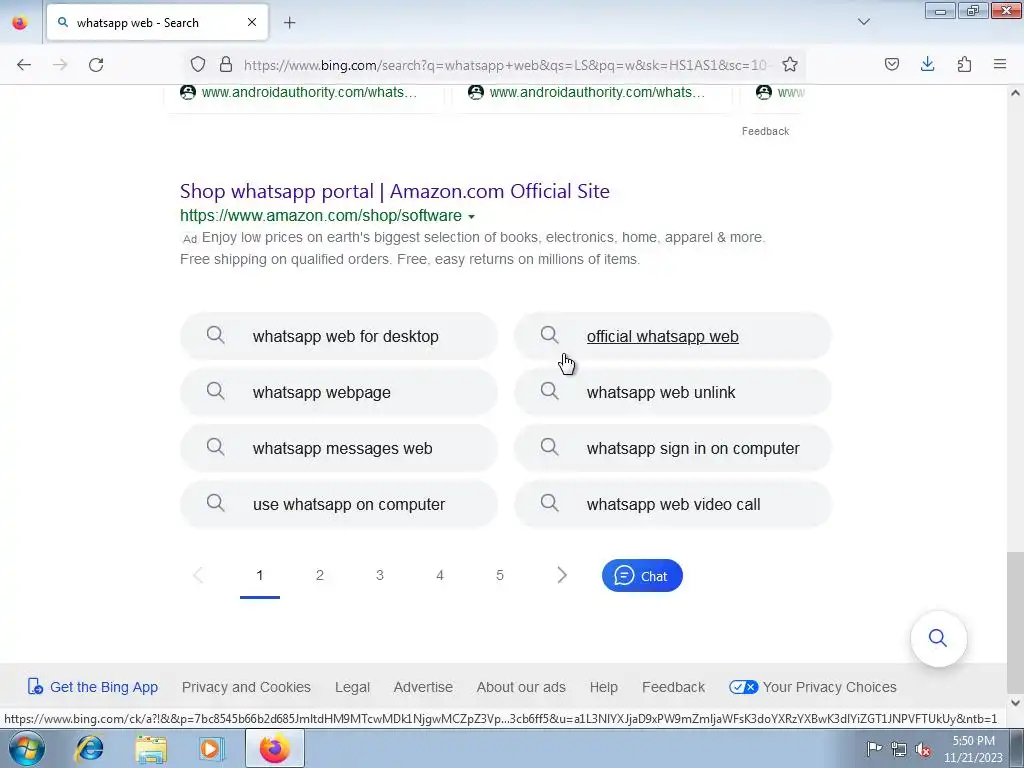
Task: Go to results page 2
Action: point(319,575)
